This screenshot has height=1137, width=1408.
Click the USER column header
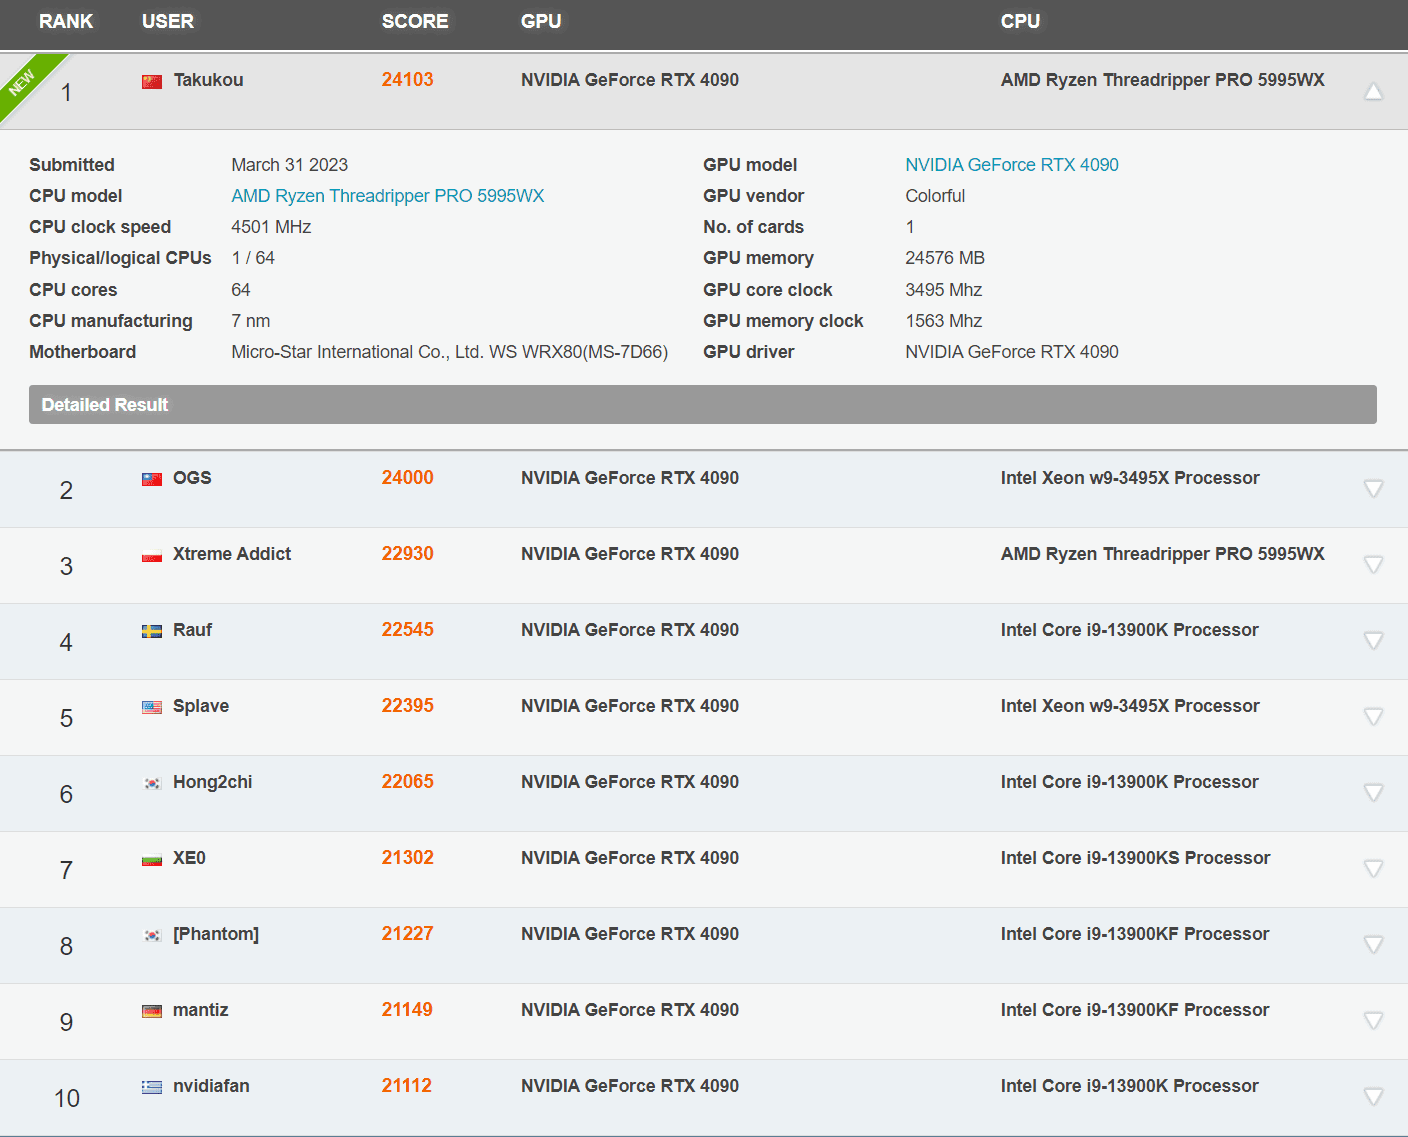pyautogui.click(x=168, y=21)
